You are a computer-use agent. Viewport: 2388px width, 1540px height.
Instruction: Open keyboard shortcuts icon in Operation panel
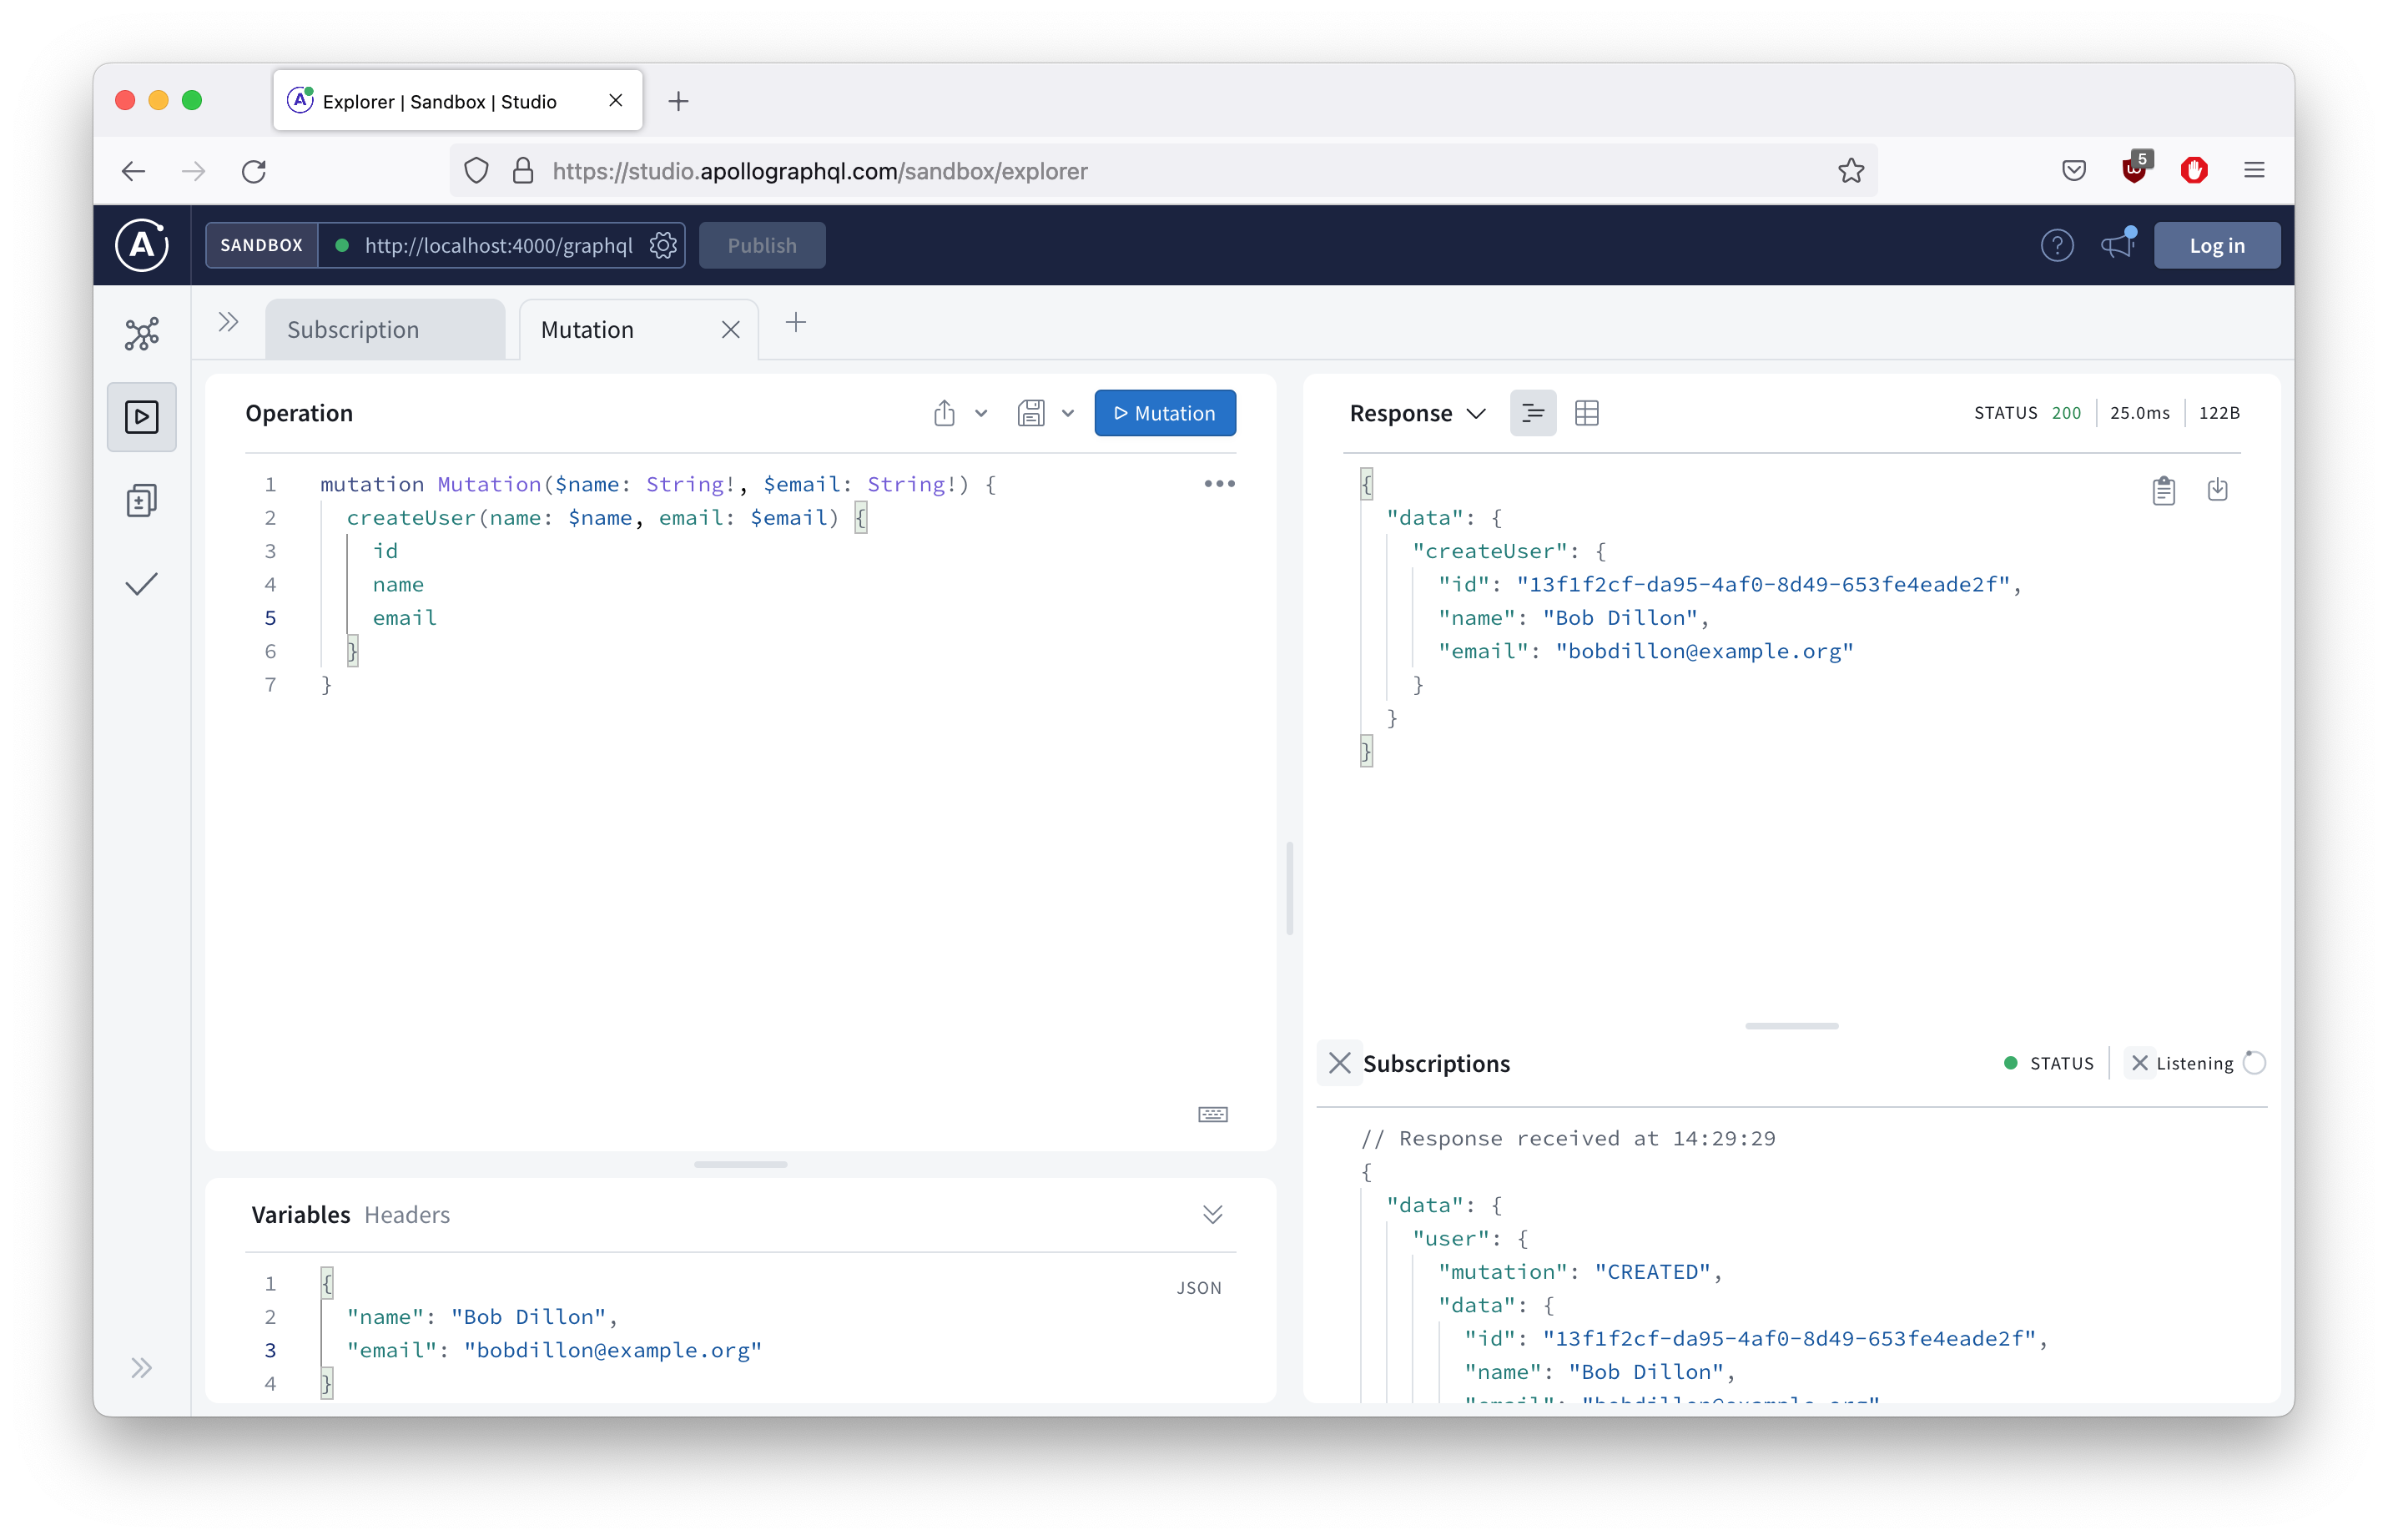tap(1212, 1114)
